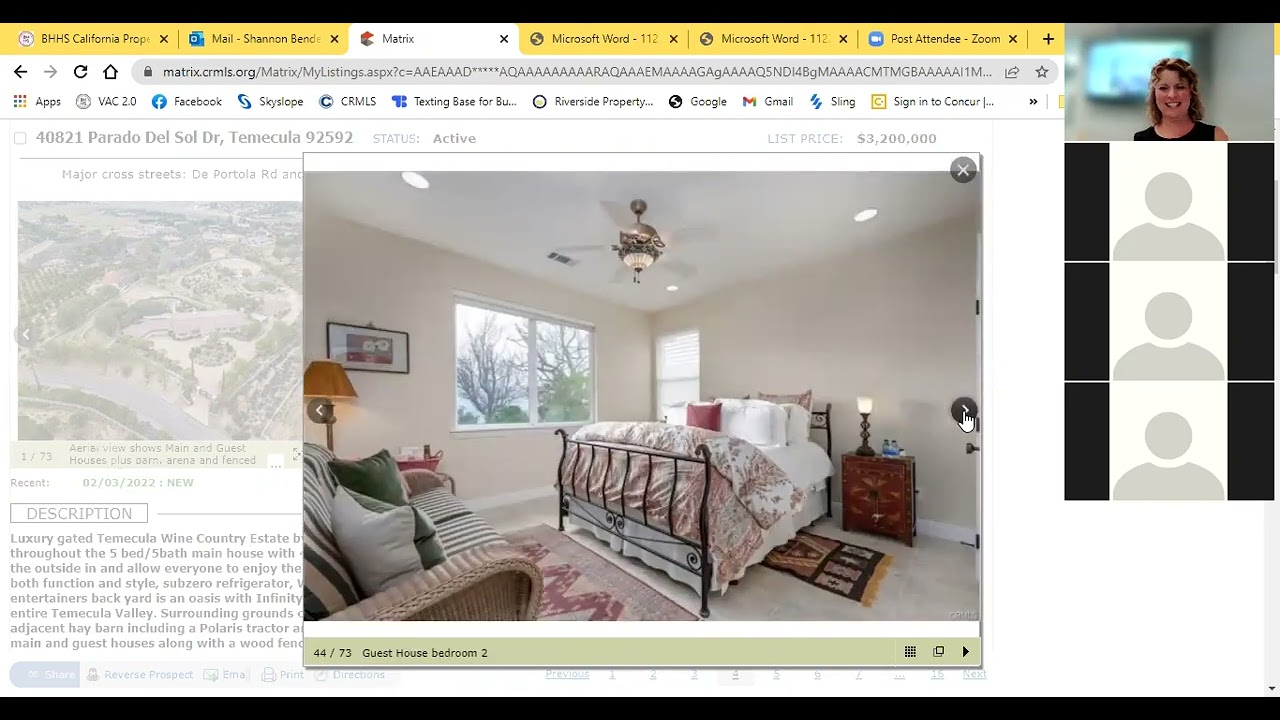Open Directions for listing

pos(350,675)
